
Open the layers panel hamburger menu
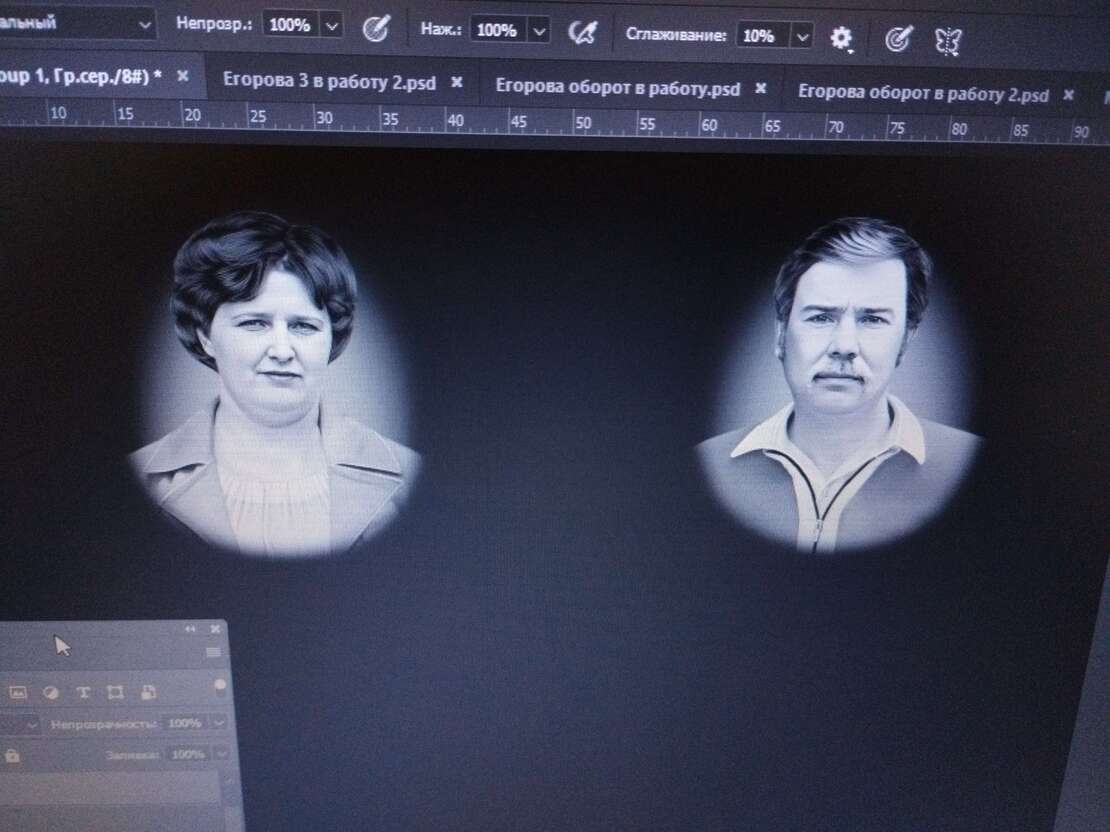(x=212, y=651)
